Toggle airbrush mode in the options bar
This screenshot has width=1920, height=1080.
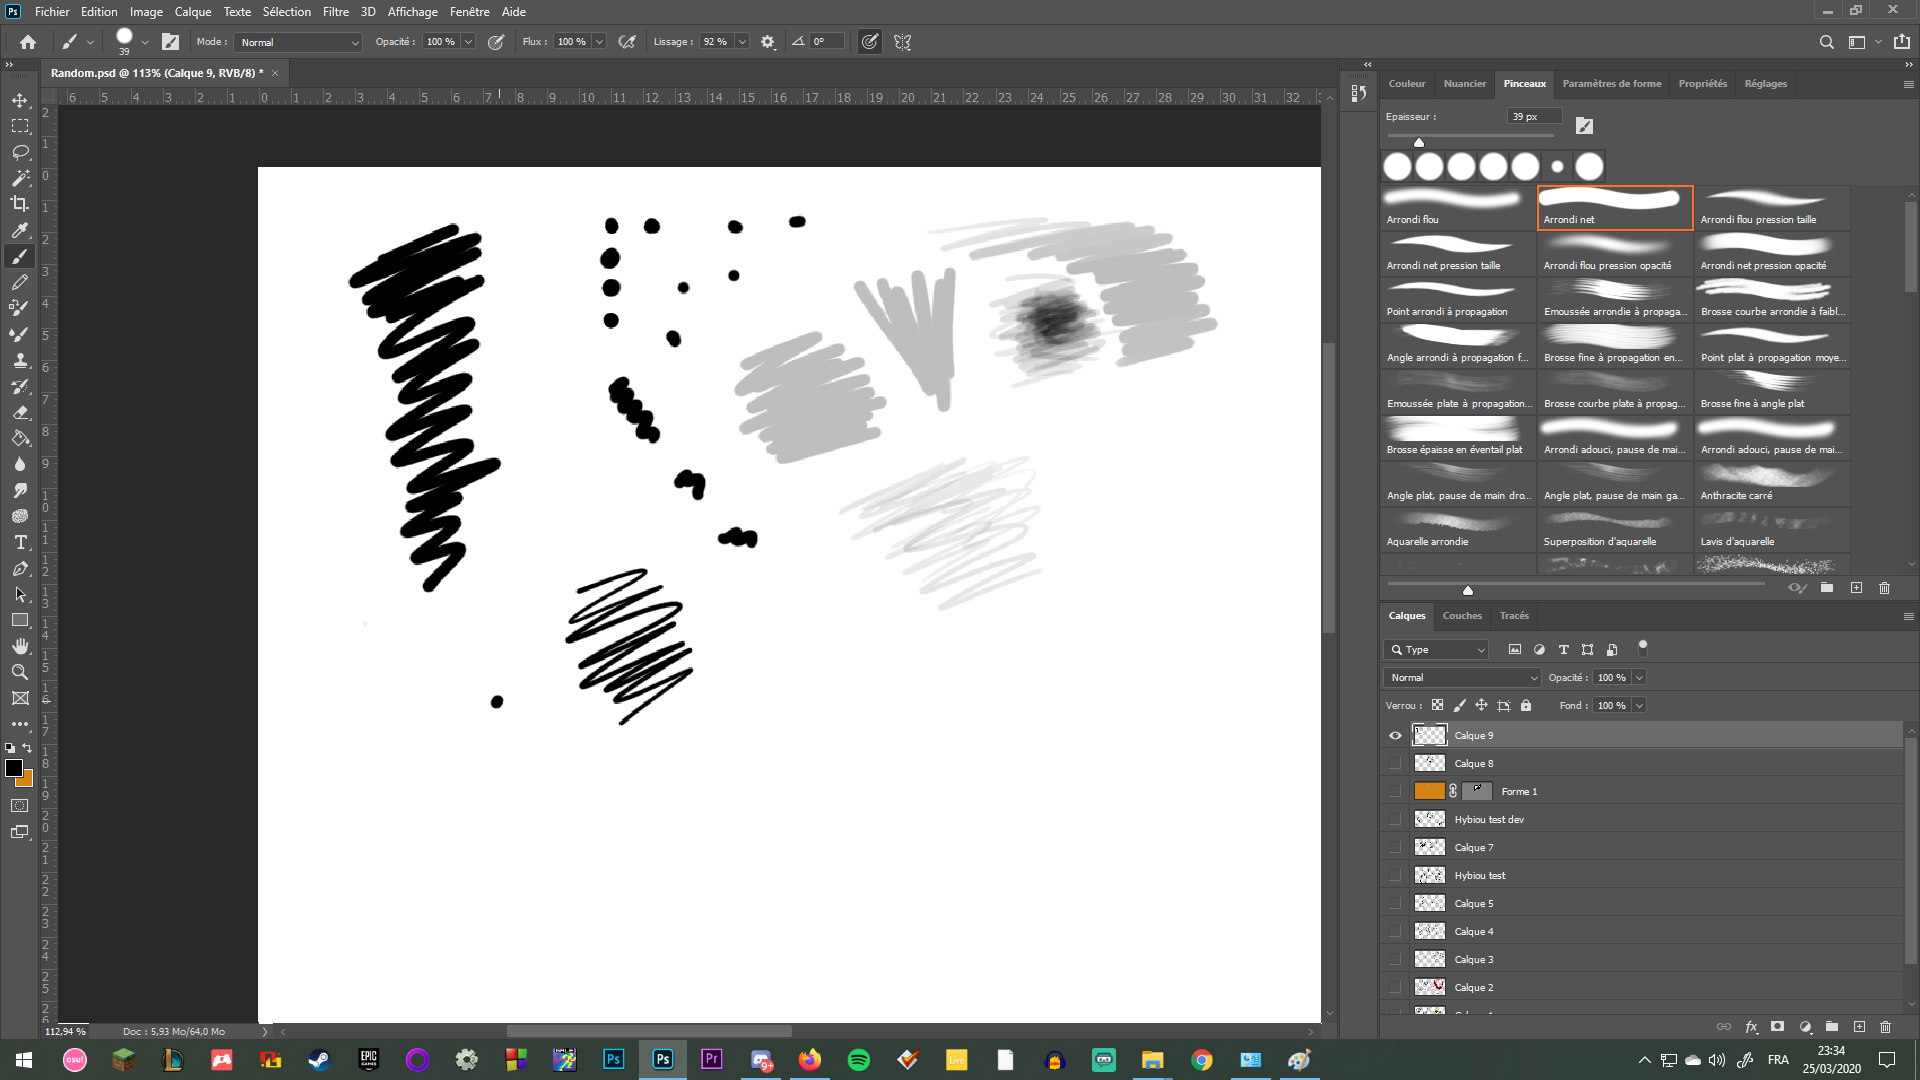tap(626, 42)
